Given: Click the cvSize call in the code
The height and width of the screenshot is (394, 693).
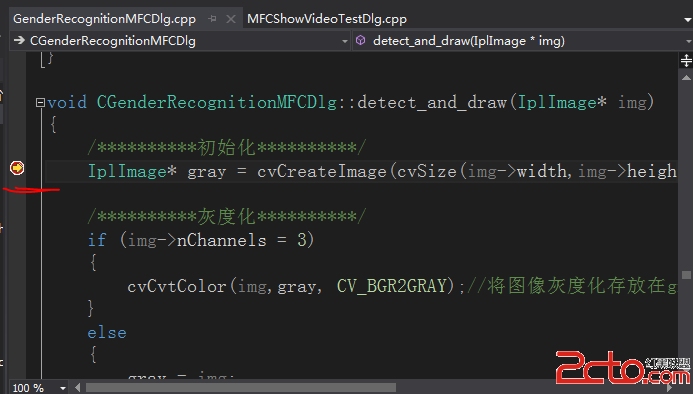Looking at the screenshot, I should tap(427, 171).
